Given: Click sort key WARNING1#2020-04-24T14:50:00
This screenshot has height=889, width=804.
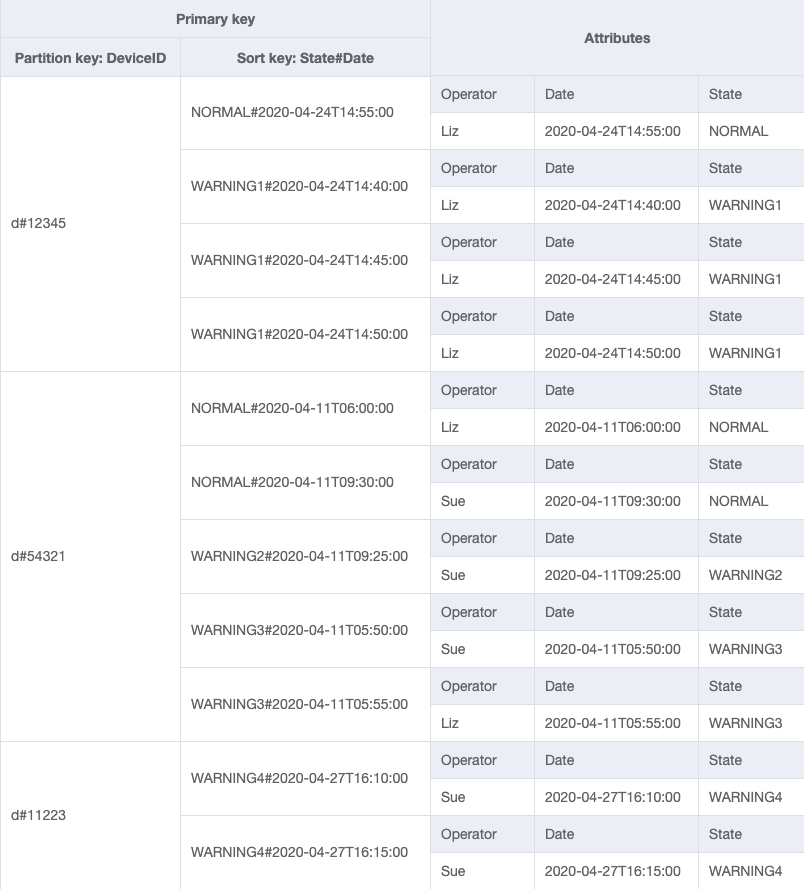Looking at the screenshot, I should 299,334.
